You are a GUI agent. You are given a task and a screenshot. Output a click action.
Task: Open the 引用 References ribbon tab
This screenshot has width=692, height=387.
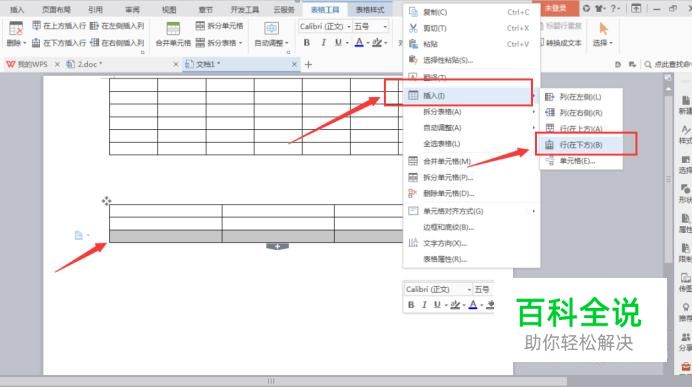95,9
